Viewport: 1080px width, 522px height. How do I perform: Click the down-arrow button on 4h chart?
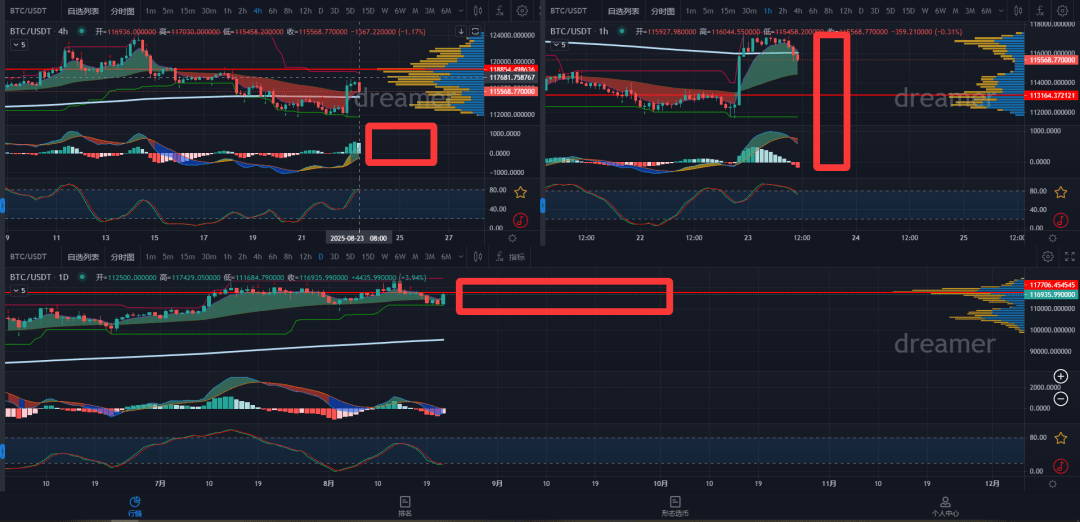tap(461, 31)
